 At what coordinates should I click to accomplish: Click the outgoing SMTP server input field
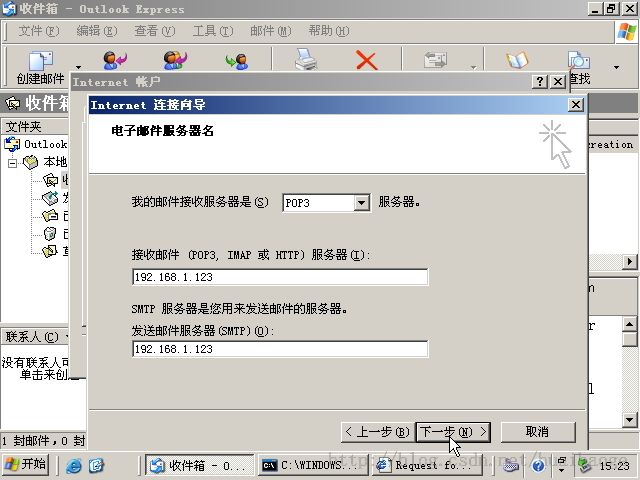pos(280,349)
